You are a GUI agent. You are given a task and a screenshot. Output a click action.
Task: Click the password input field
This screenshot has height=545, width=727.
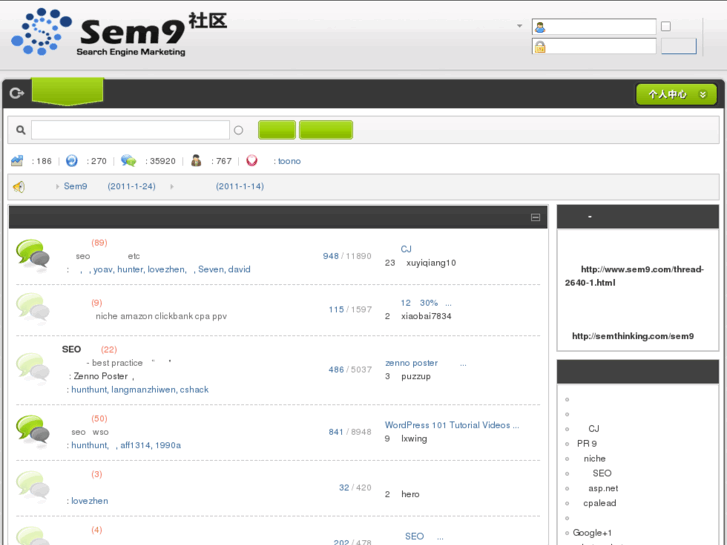[x=594, y=46]
